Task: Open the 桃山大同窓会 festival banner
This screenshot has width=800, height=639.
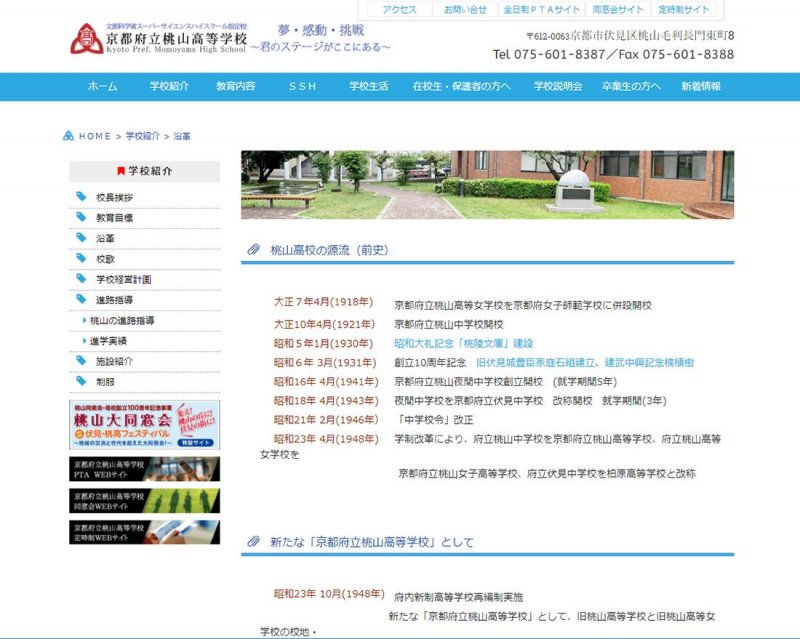Action: 144,425
